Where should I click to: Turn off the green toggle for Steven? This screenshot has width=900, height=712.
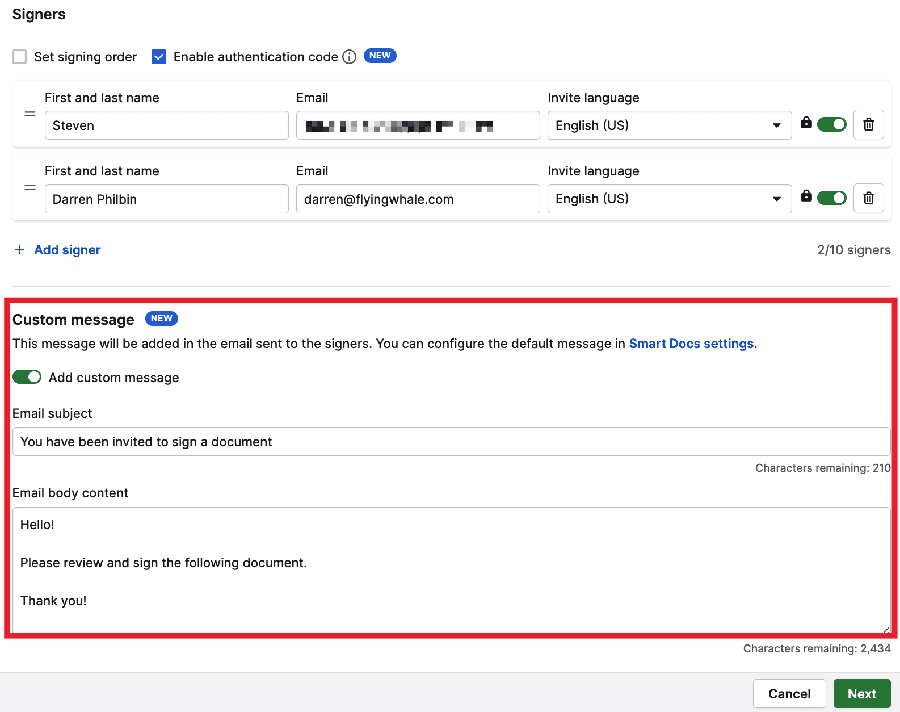[832, 124]
